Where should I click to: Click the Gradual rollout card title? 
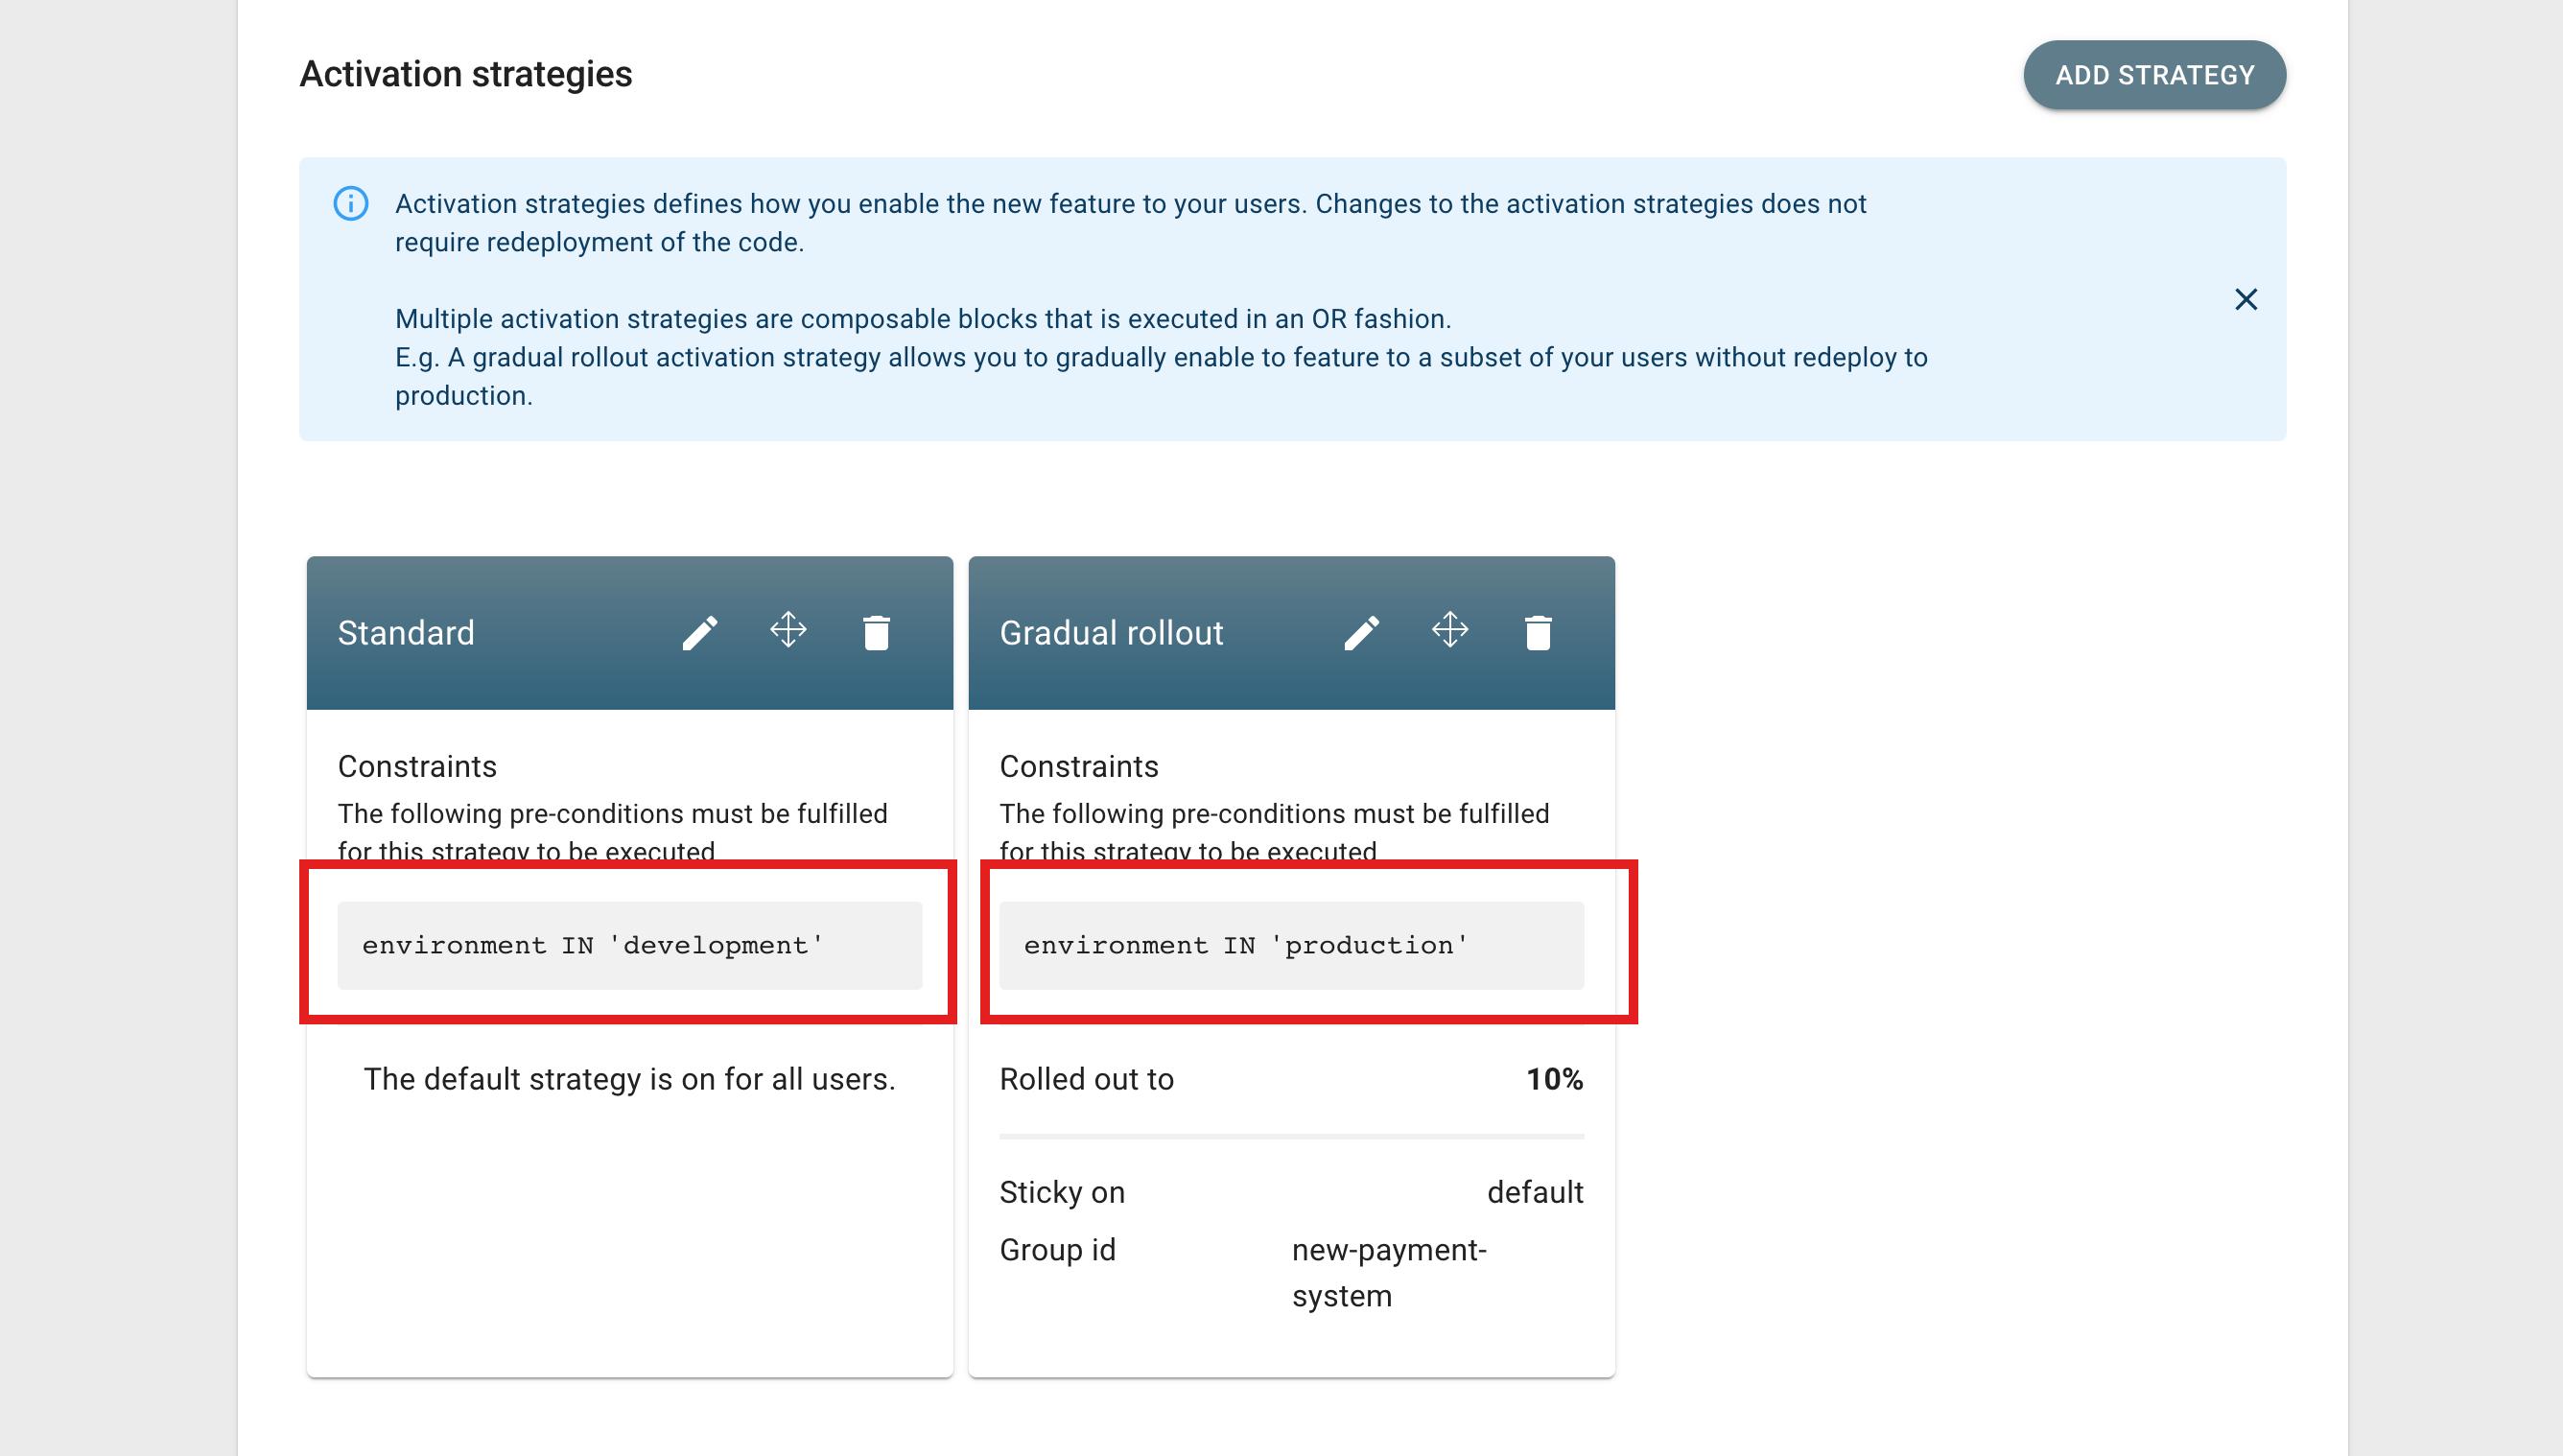tap(1111, 633)
